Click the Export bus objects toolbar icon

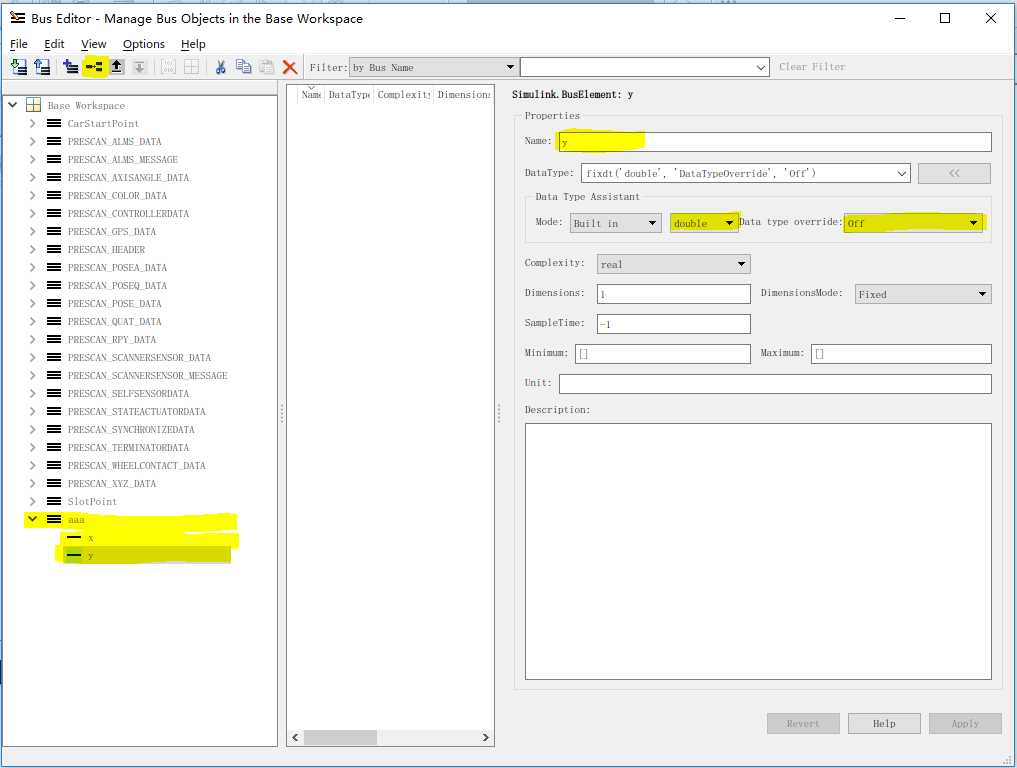[x=42, y=67]
